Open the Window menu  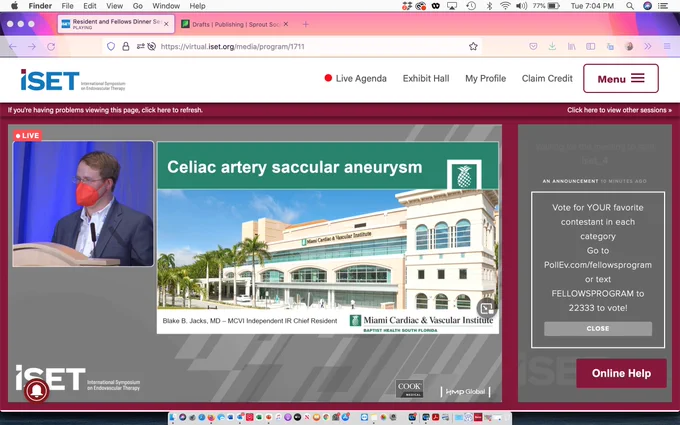pos(166,6)
